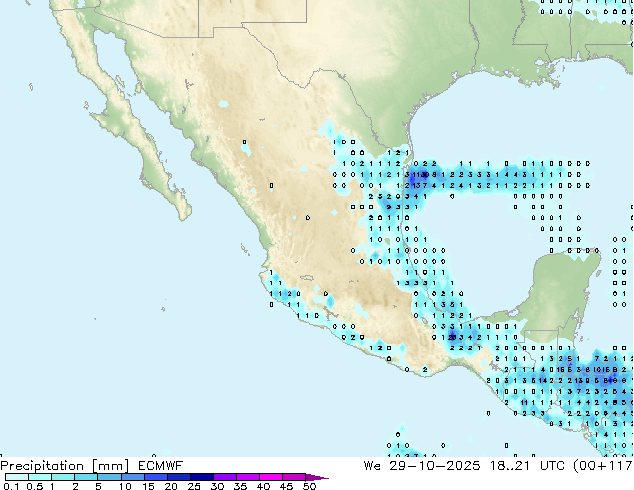Click the 20–25 mm legend color swatch
Screen dimensions: 634x490
pyautogui.click(x=179, y=477)
